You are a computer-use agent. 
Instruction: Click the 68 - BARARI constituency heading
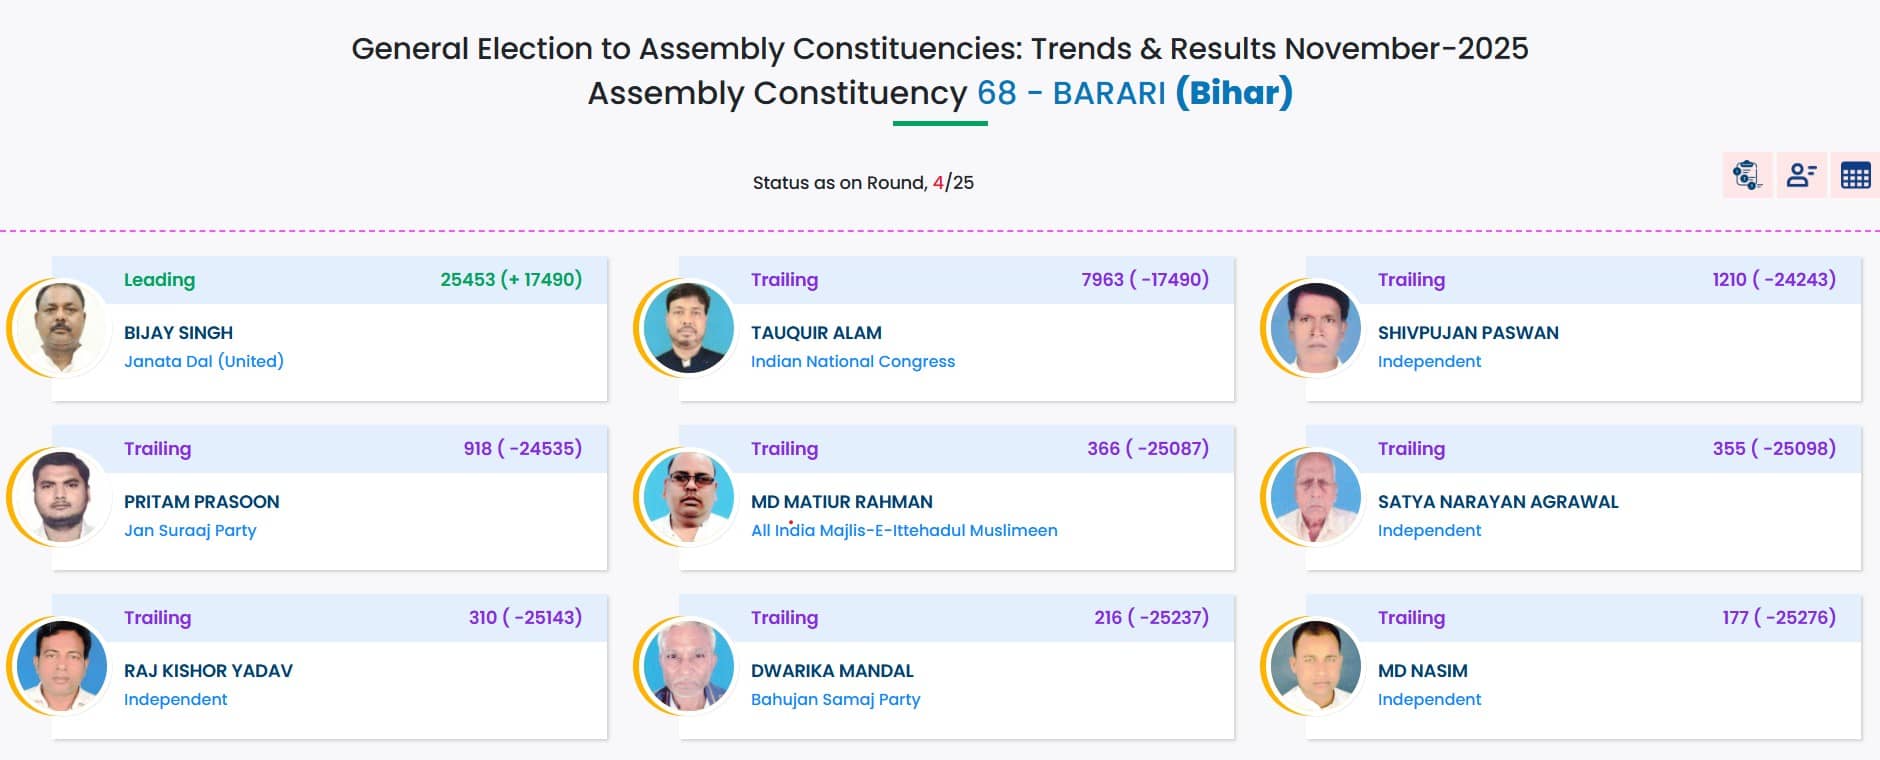tap(1071, 93)
